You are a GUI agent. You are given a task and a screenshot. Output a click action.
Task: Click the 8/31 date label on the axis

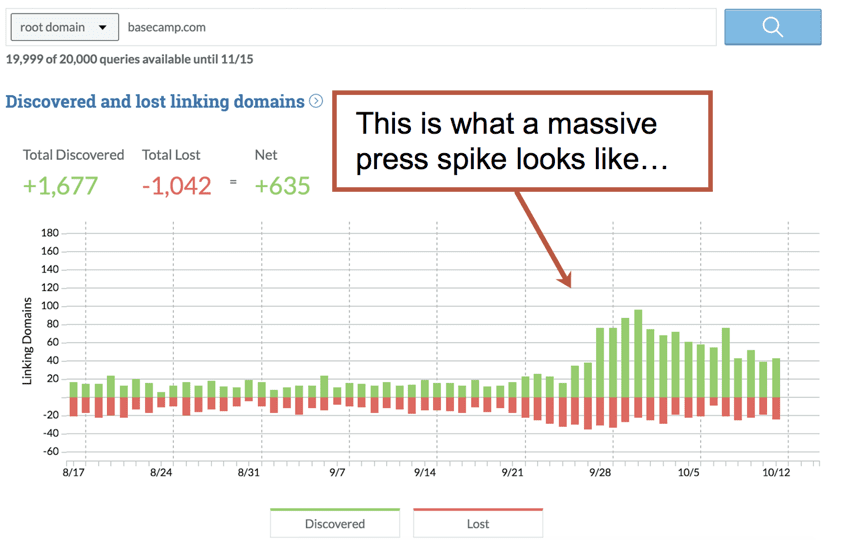coord(249,472)
